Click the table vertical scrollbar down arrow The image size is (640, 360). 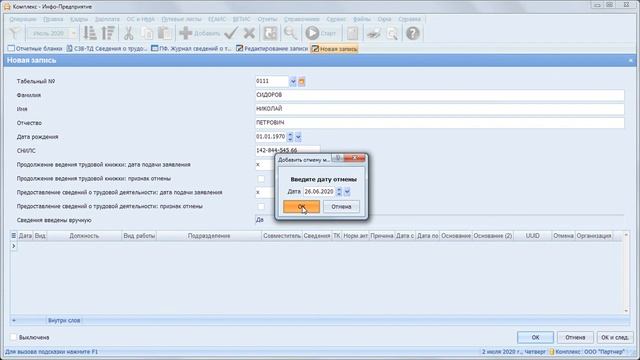[626, 311]
